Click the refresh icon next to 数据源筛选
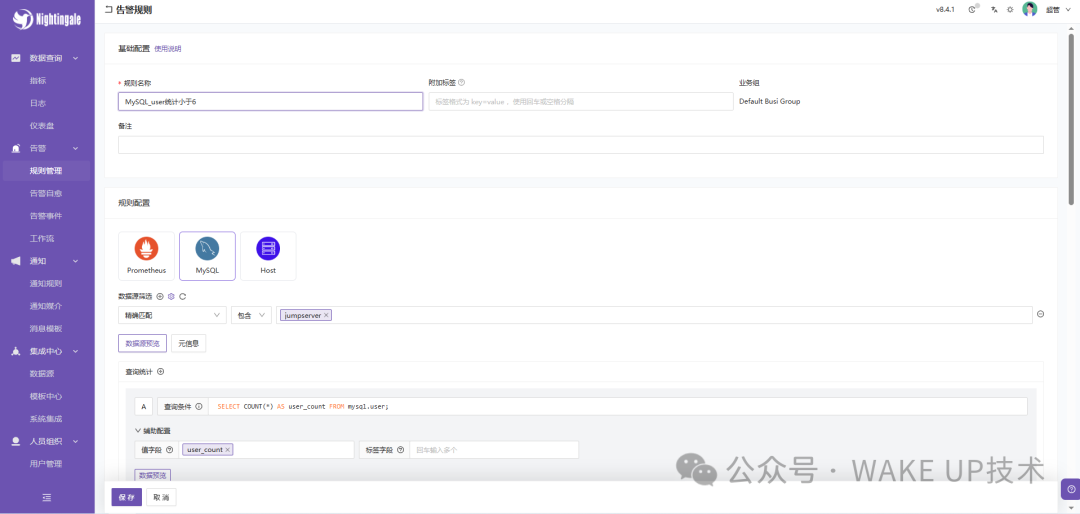 point(183,296)
